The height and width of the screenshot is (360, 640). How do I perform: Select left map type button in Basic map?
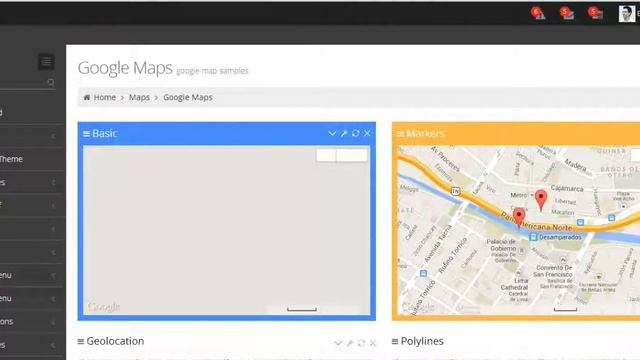click(x=326, y=155)
